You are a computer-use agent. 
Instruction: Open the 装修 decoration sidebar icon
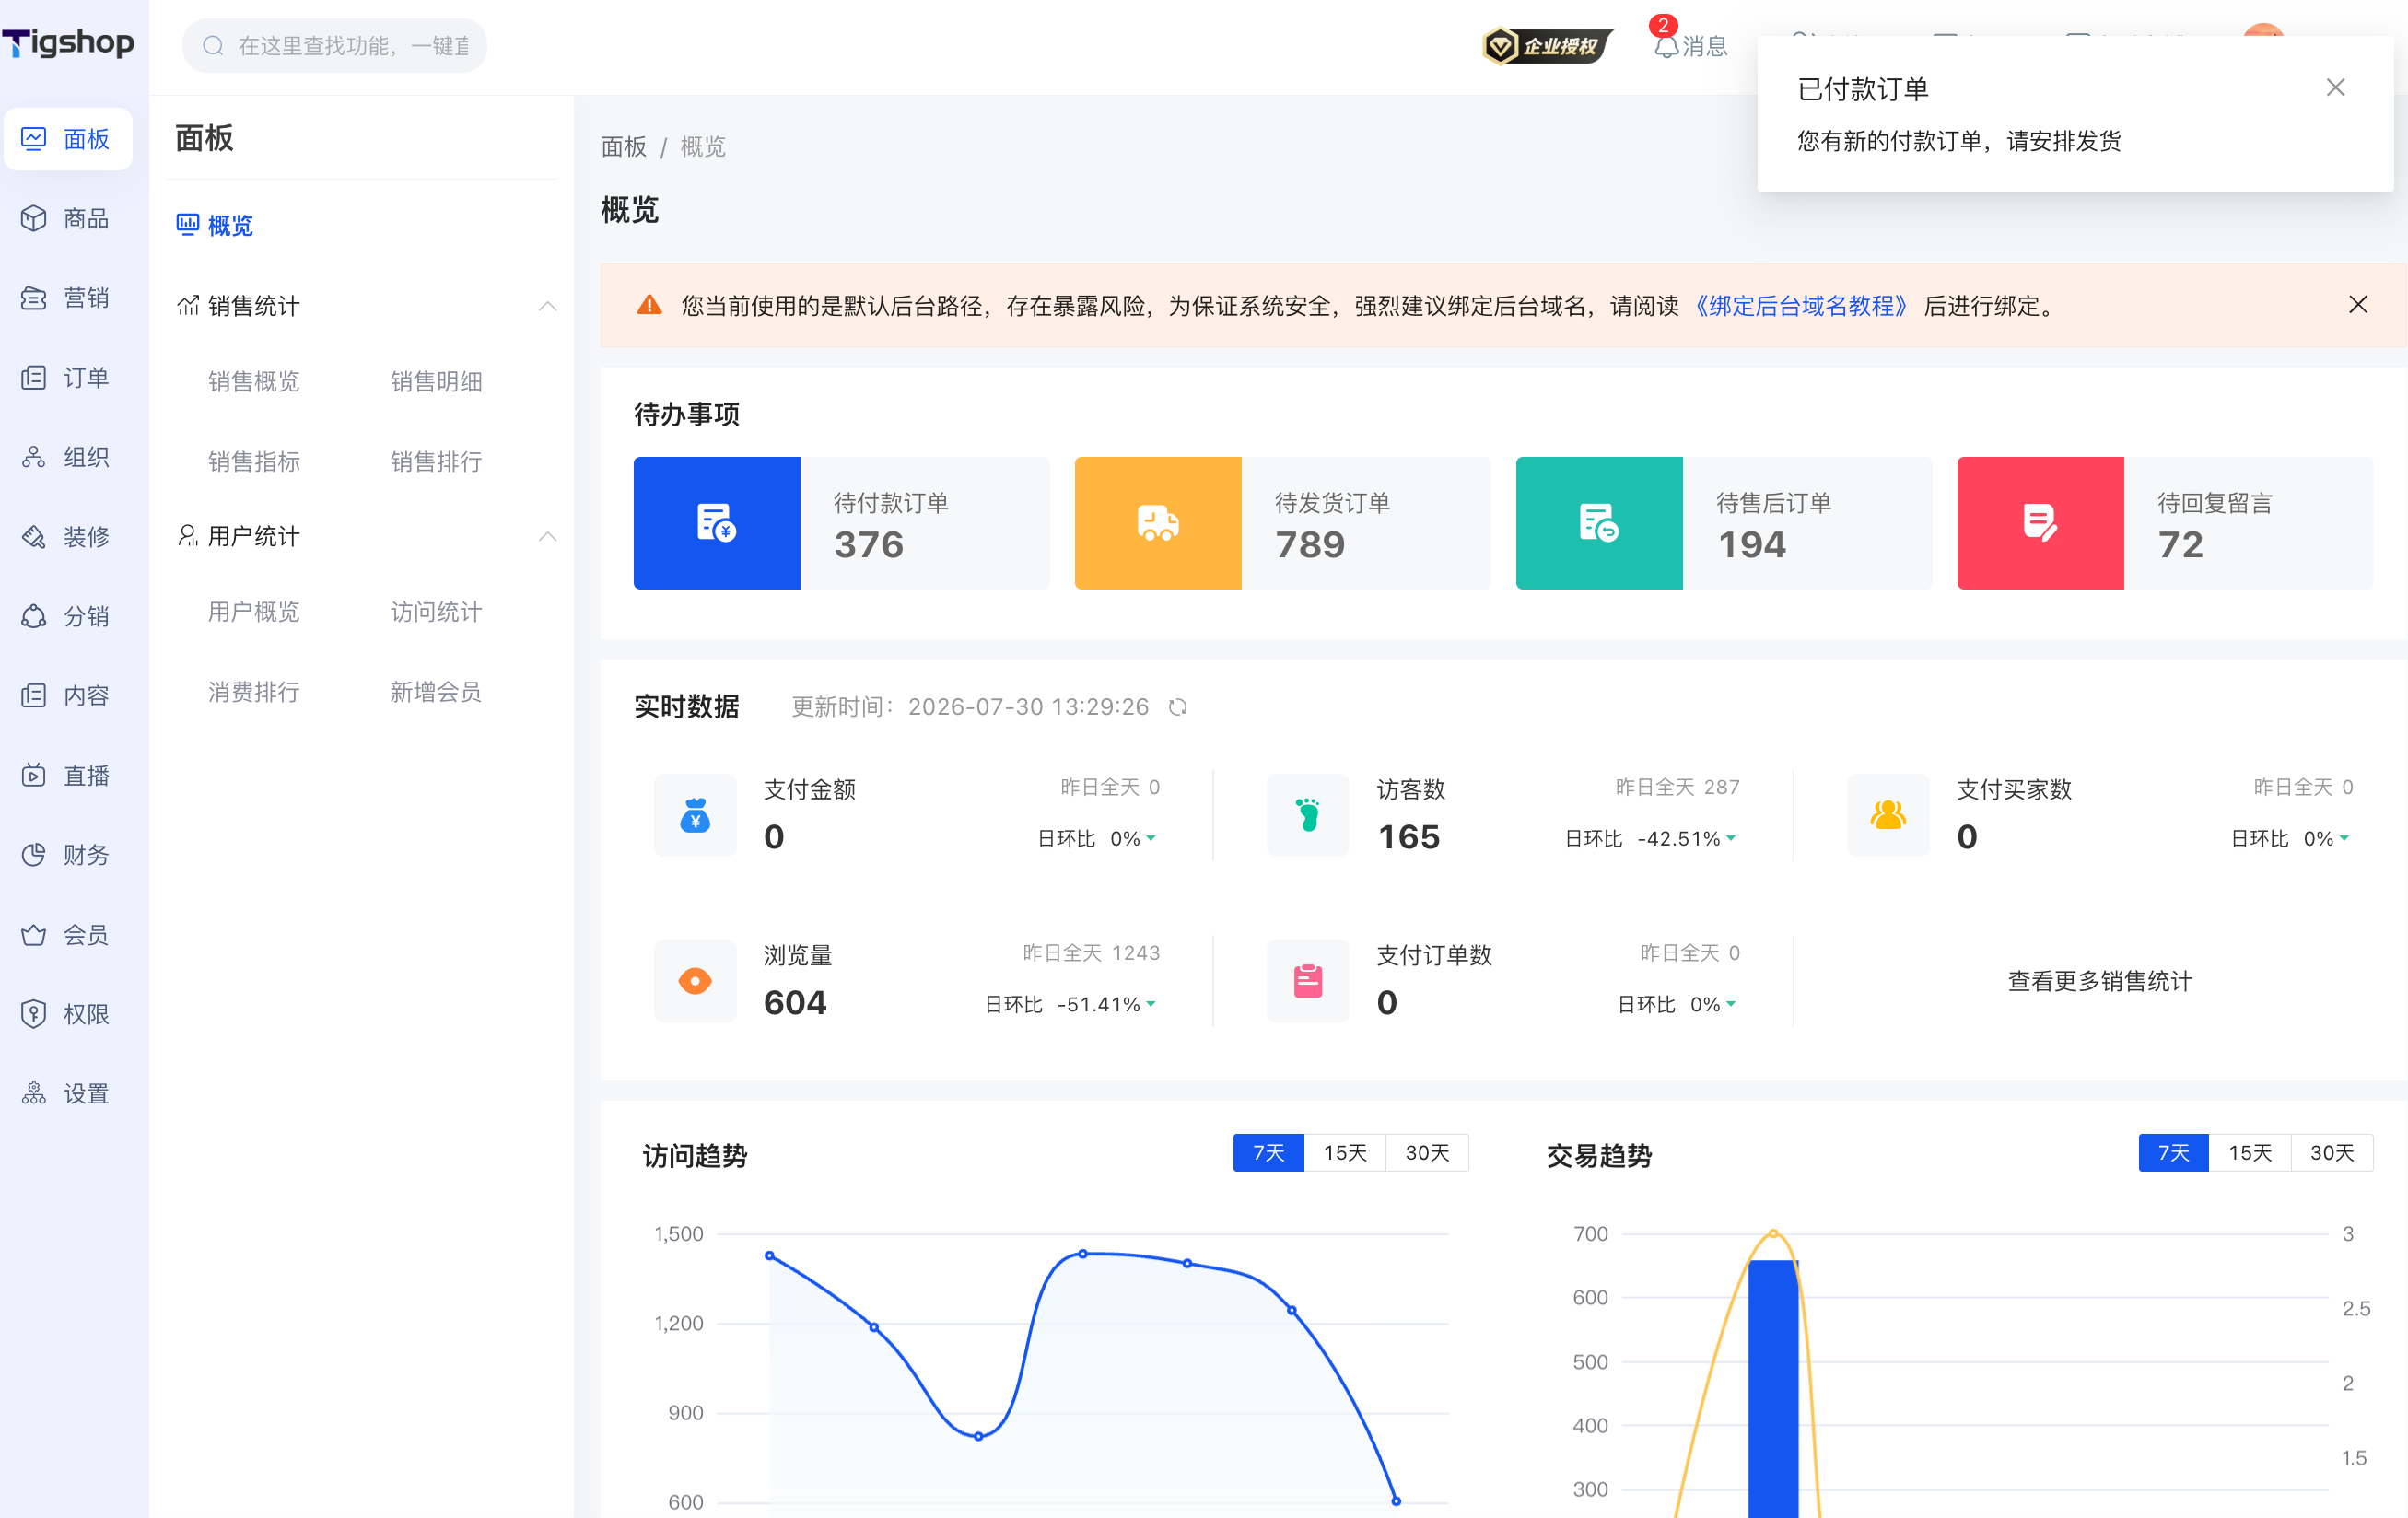tap(34, 537)
